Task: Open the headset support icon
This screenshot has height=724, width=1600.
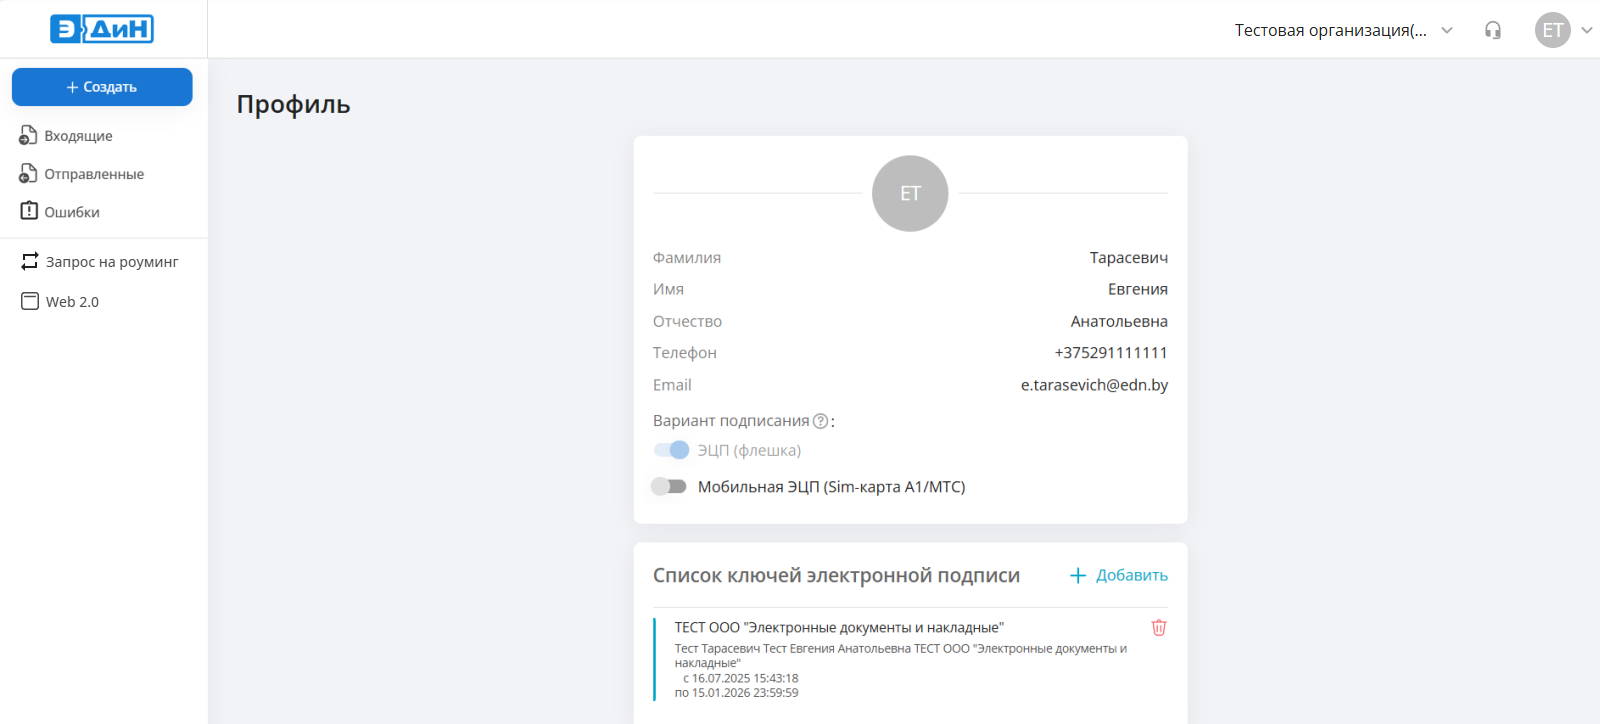Action: coord(1493,30)
